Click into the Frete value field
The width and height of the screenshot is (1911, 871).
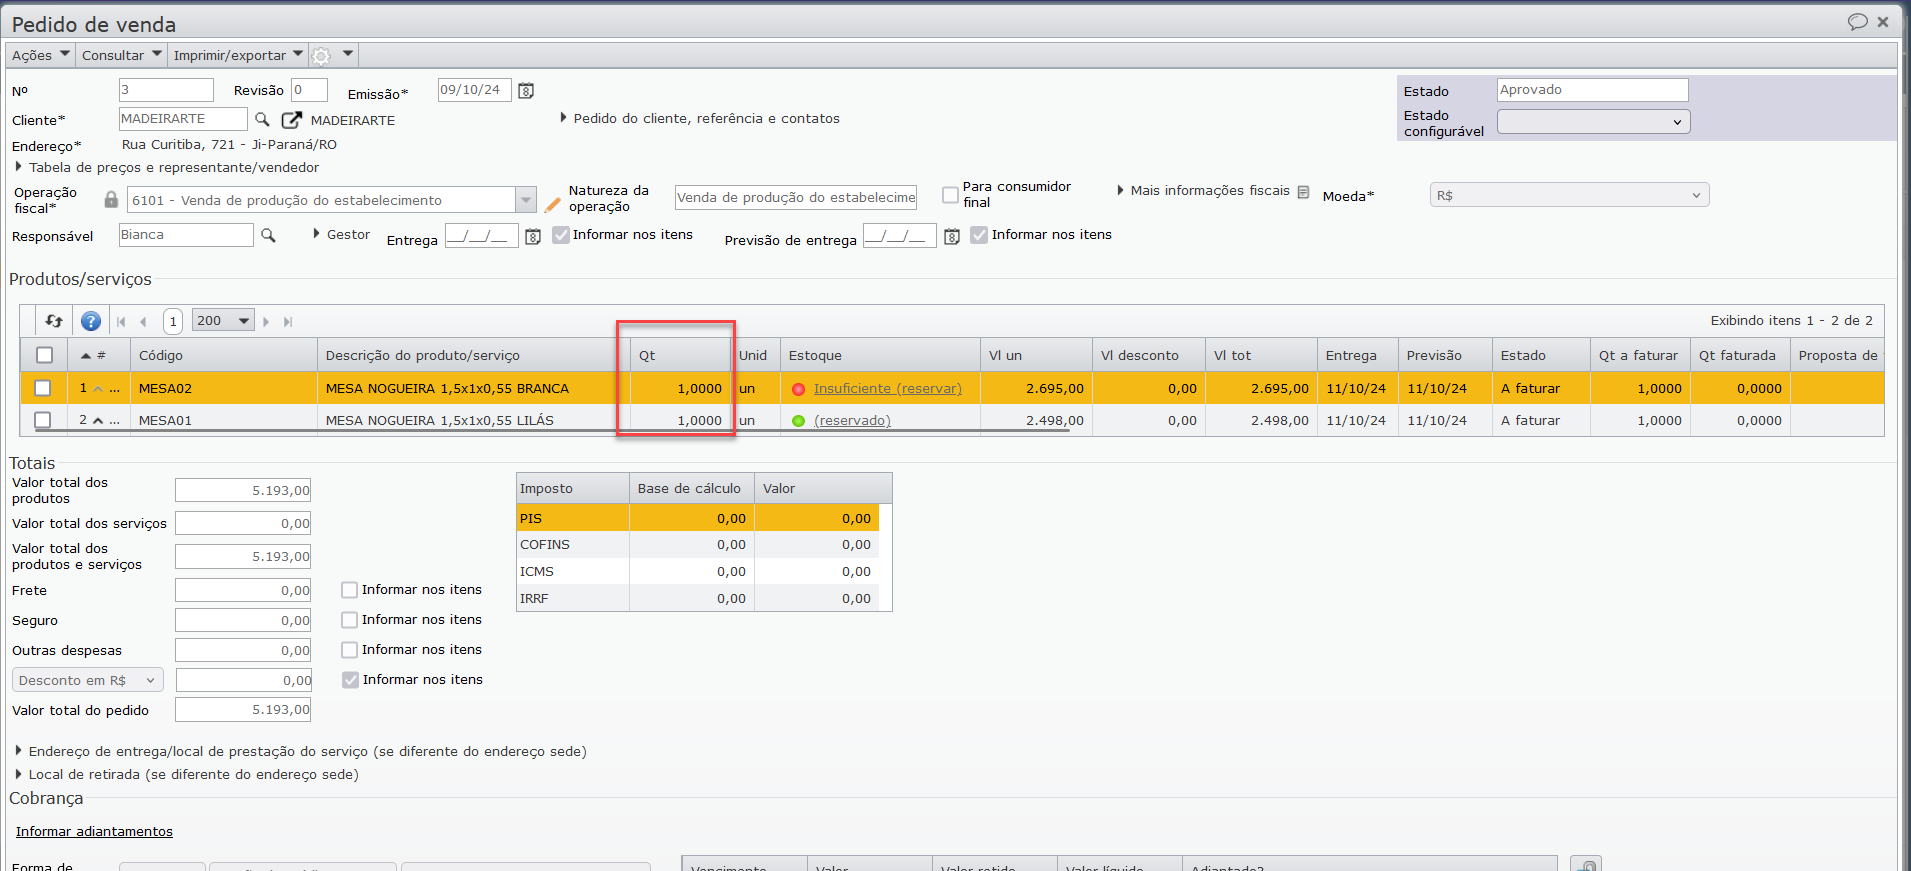click(243, 590)
